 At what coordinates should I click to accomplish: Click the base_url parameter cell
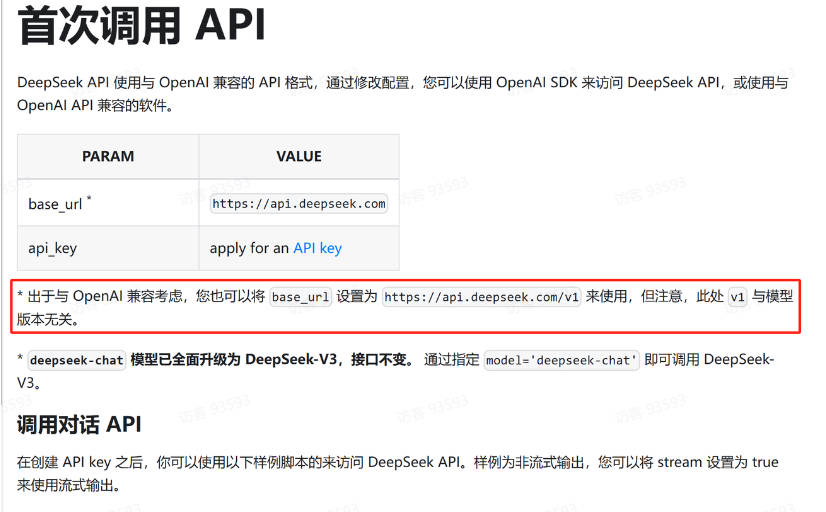click(x=108, y=203)
